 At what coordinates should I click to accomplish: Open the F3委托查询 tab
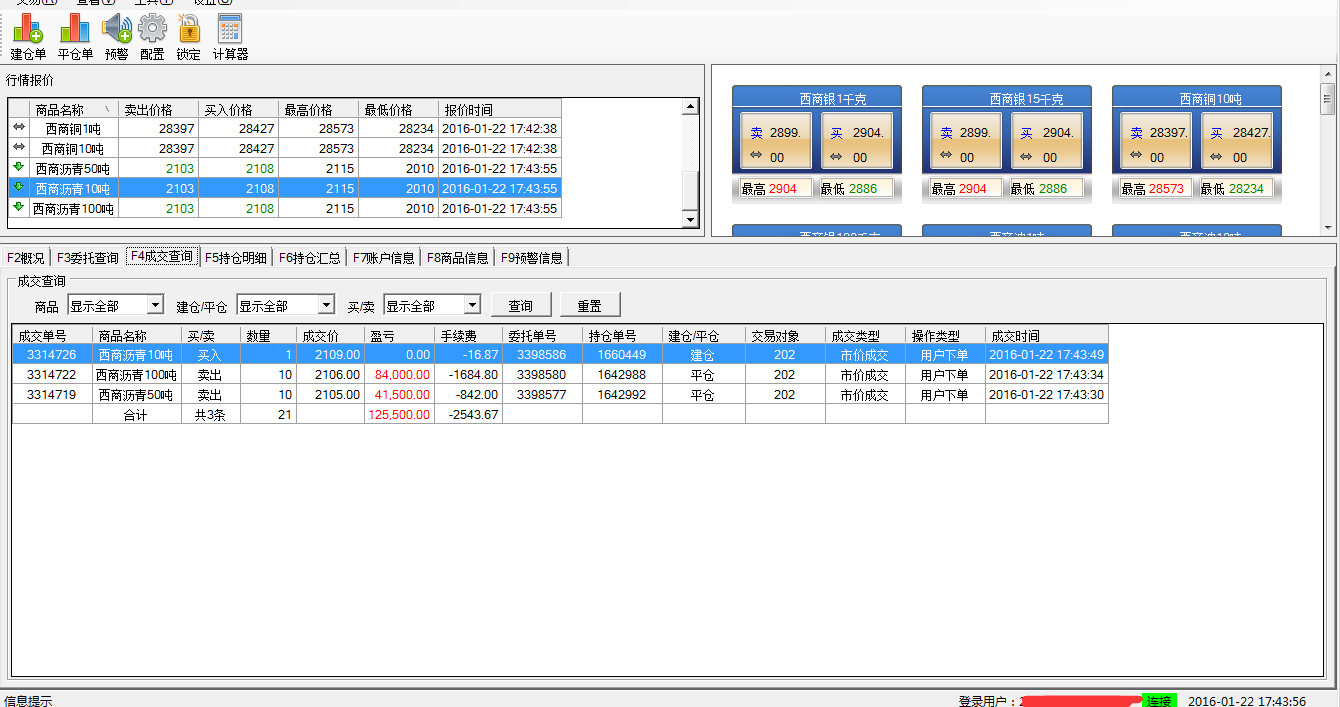click(87, 258)
